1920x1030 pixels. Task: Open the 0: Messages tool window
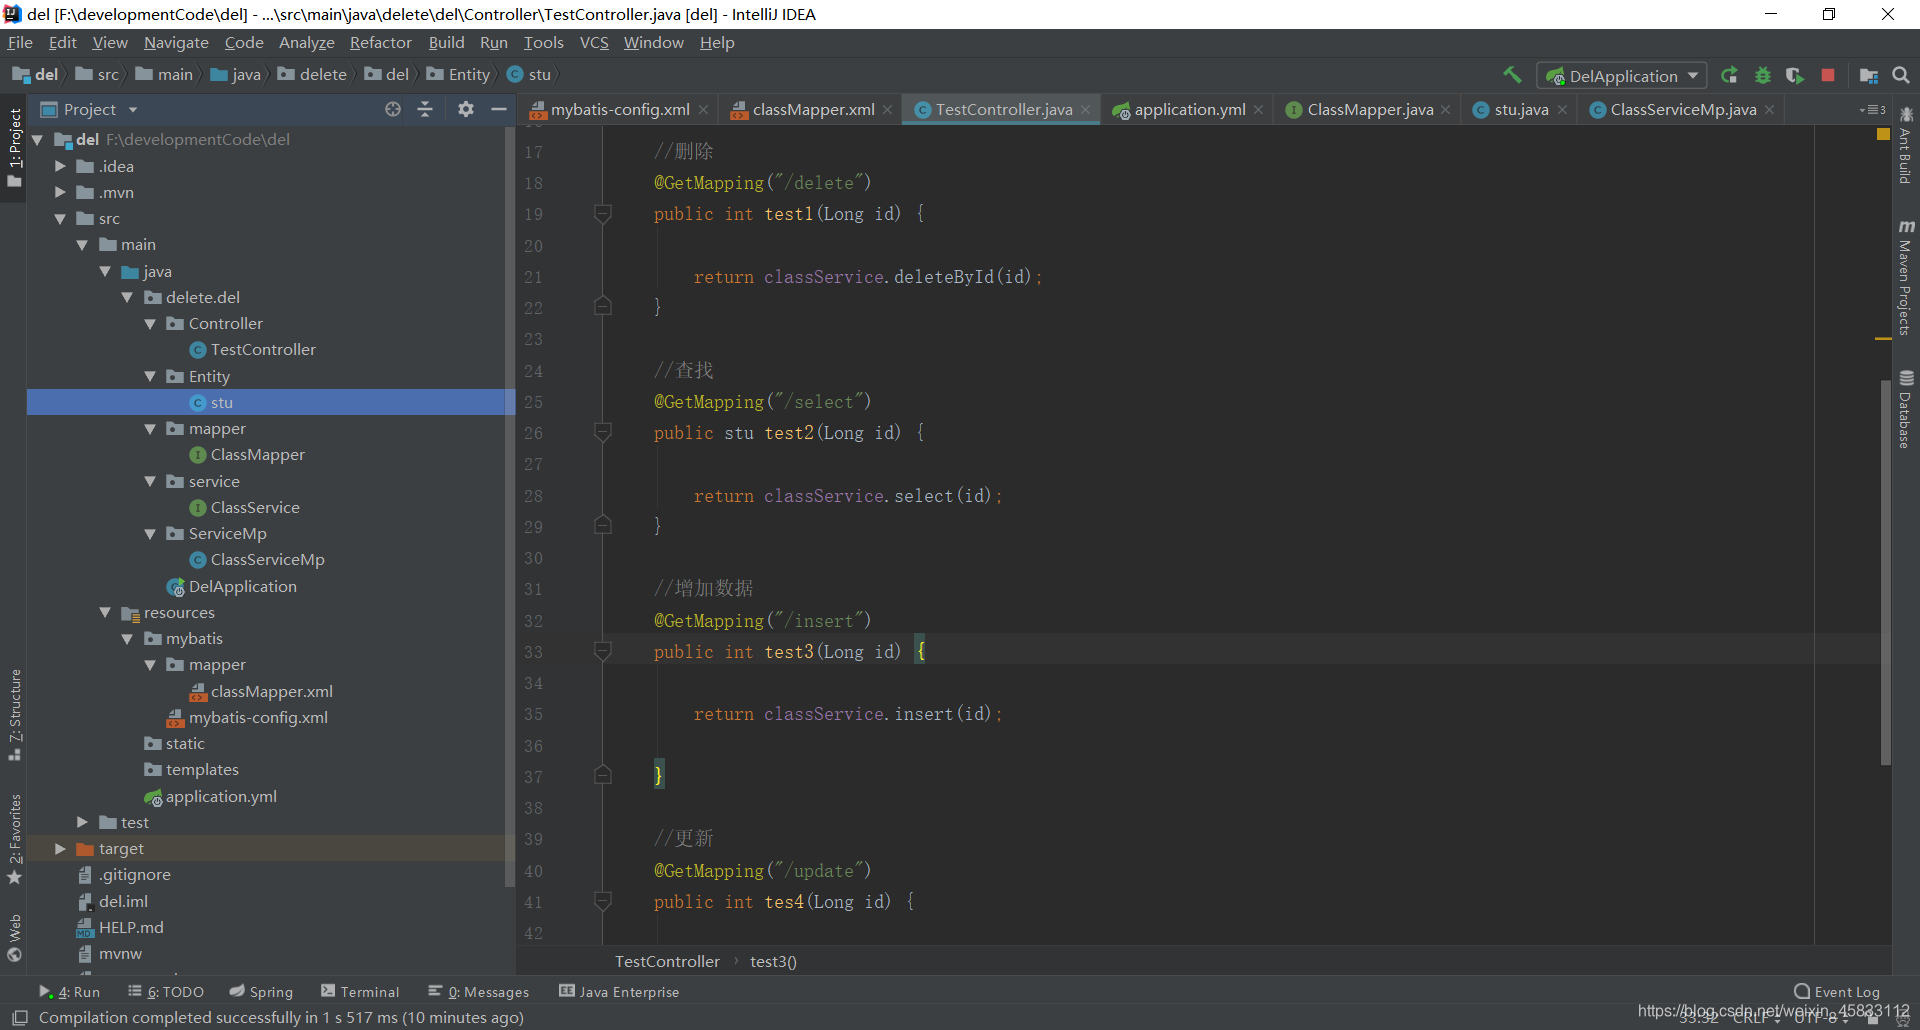pos(479,992)
